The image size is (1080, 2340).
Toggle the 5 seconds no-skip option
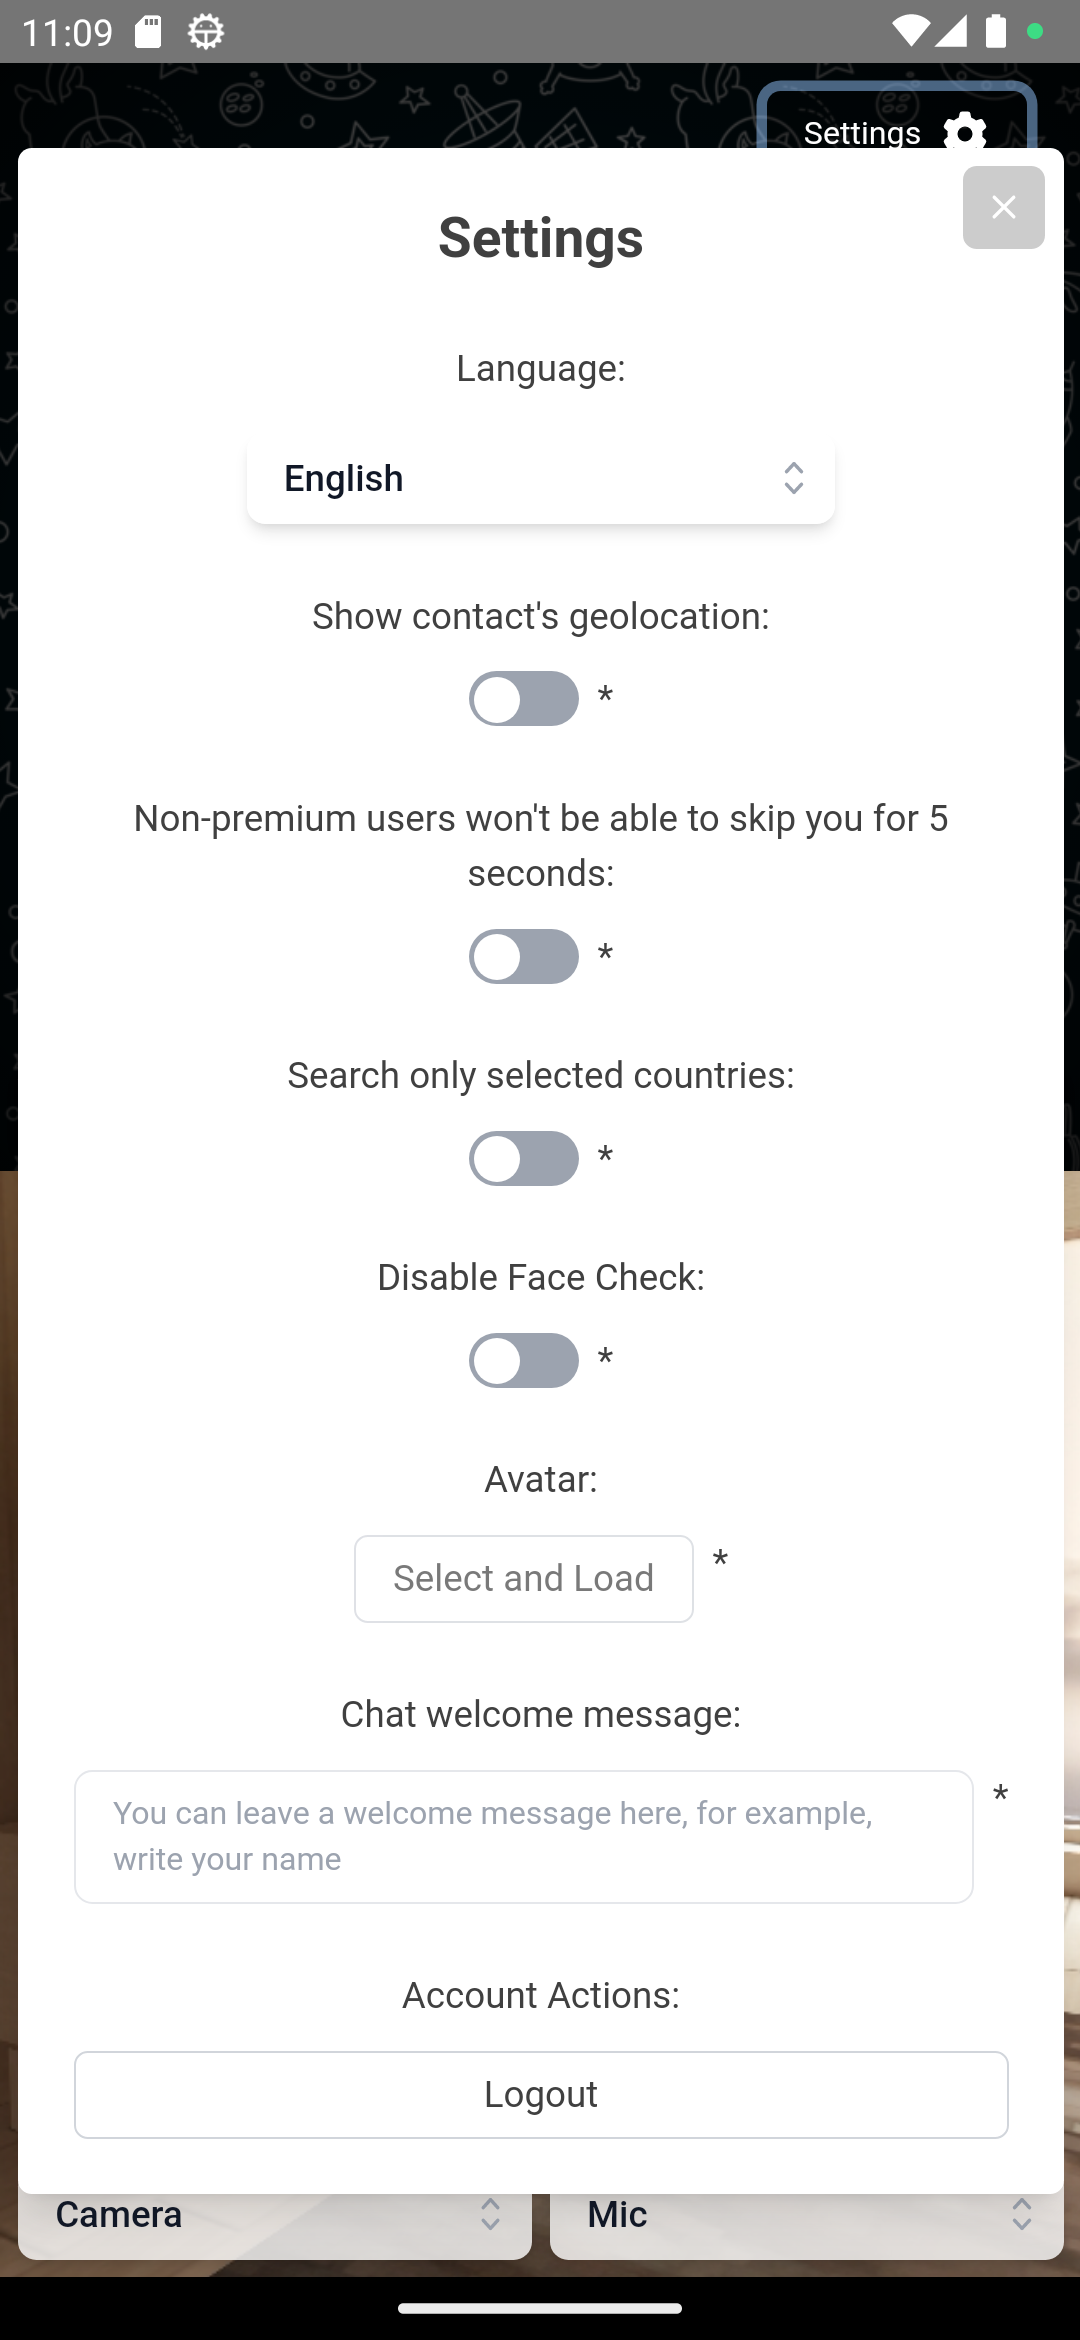[524, 956]
